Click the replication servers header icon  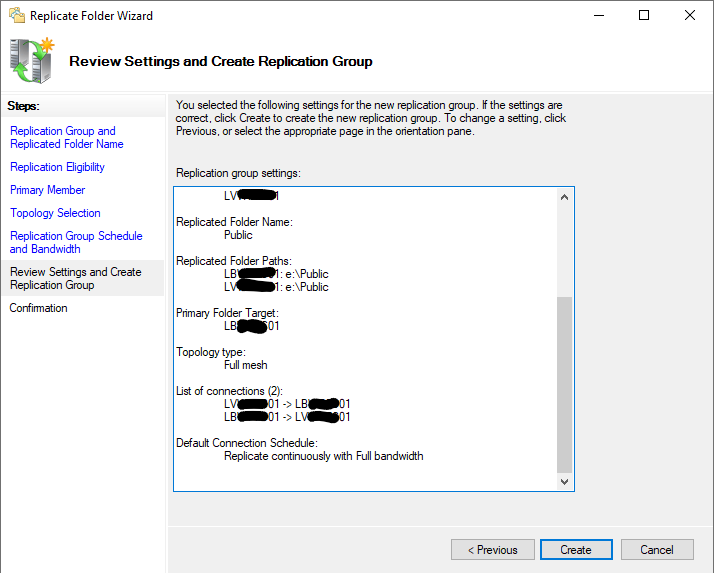click(x=31, y=61)
